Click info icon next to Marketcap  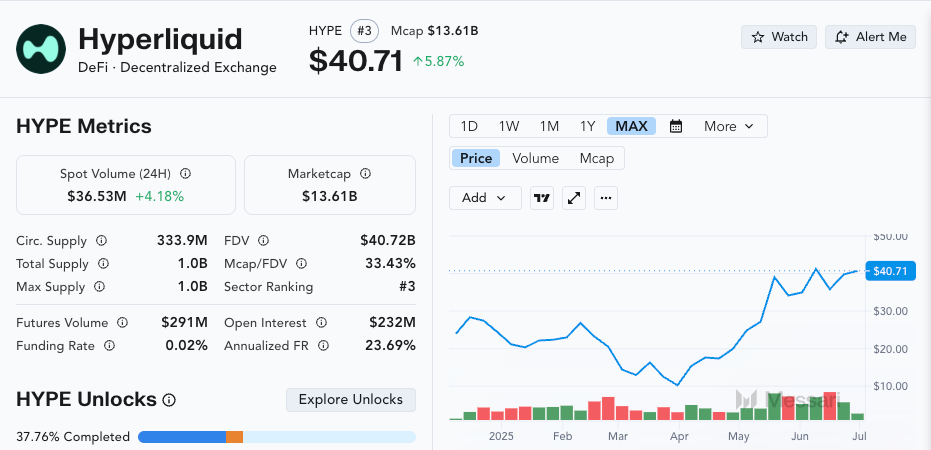(x=366, y=174)
